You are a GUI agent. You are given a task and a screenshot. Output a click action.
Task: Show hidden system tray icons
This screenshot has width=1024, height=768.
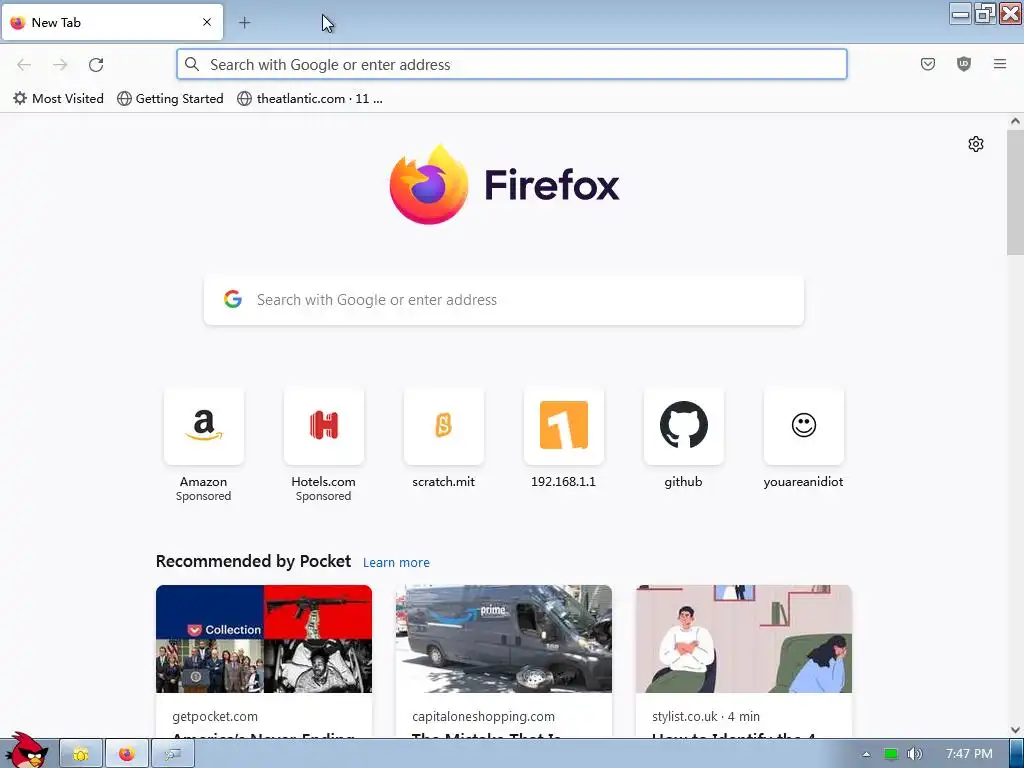point(867,754)
